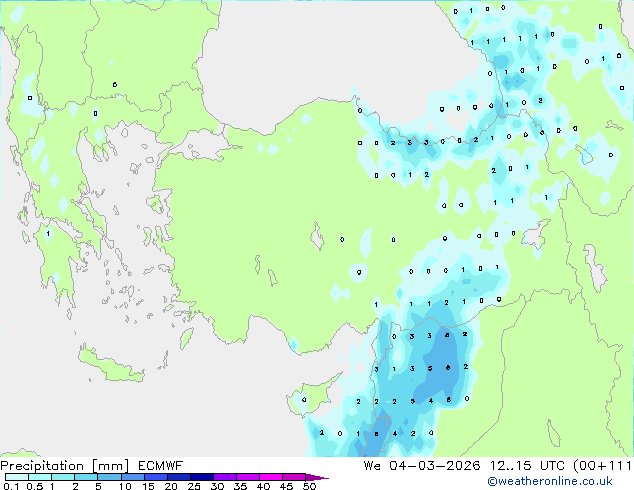The image size is (634, 490).
Task: Choose the 40–45 mm magenta legend swatch
Action: 271,477
